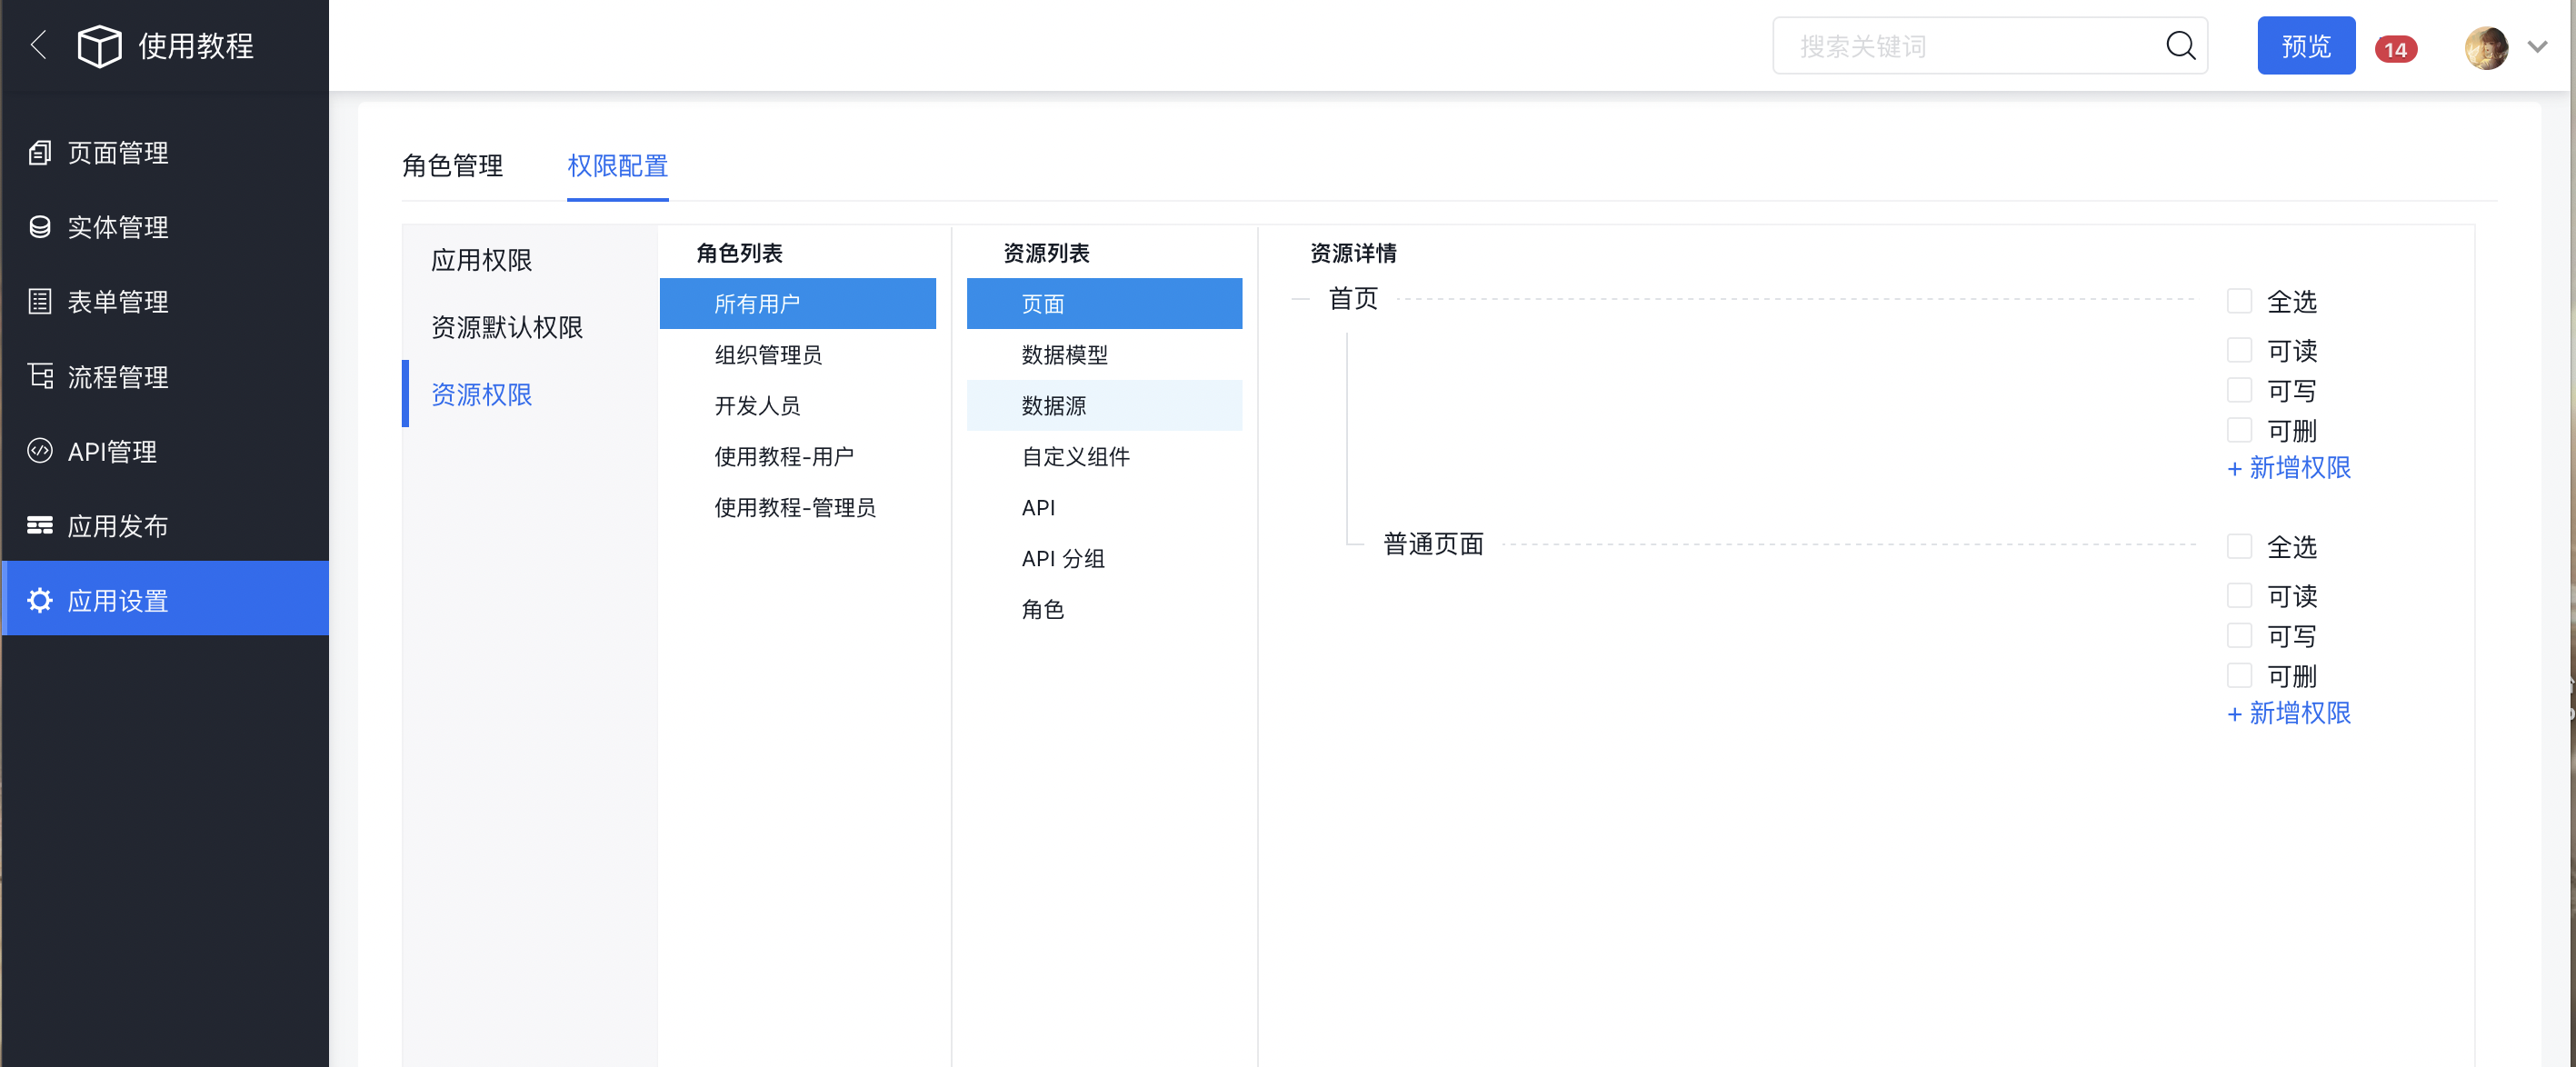2576x1067 pixels.
Task: Open 应用发布 in sidebar
Action: (165, 525)
